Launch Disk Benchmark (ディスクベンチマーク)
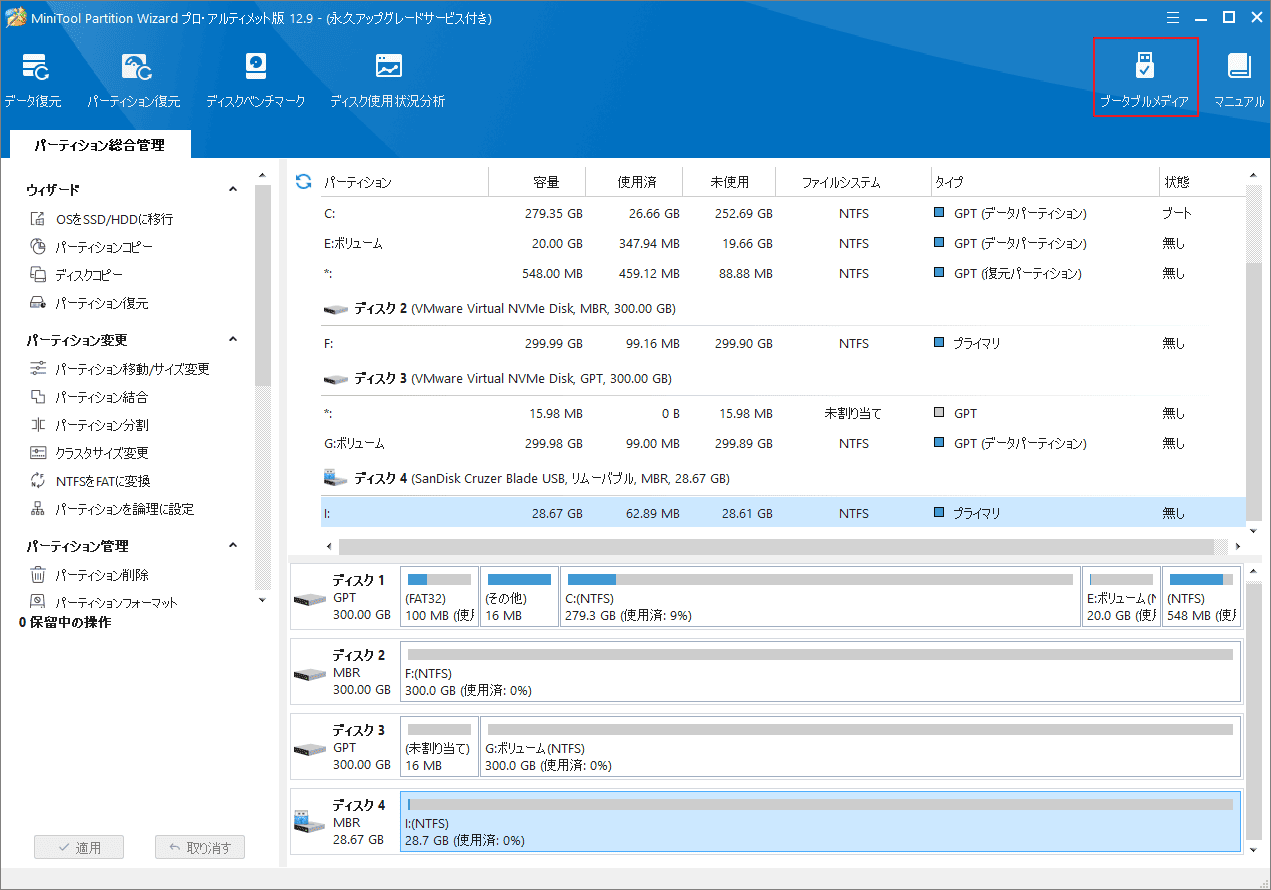 256,80
